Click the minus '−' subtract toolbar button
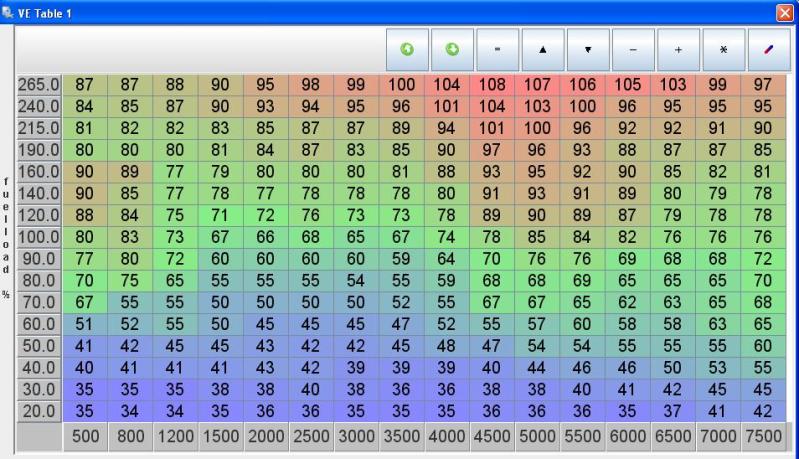The image size is (799, 459). click(x=633, y=49)
